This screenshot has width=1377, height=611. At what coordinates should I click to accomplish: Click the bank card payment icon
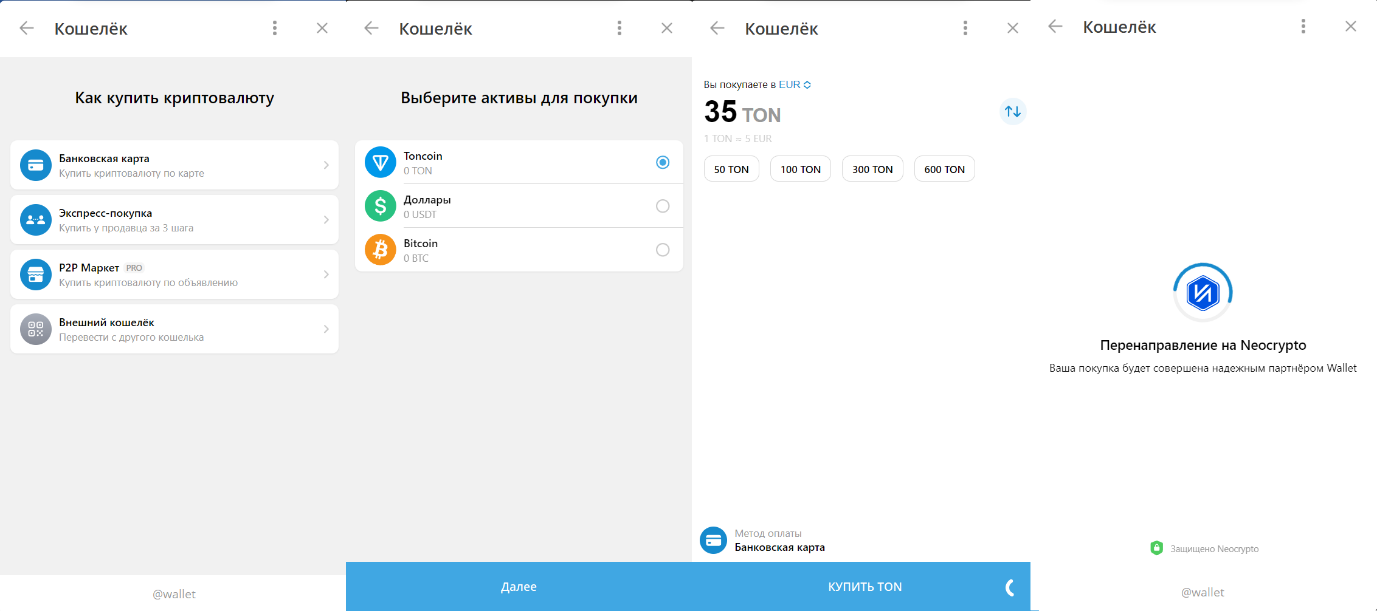coord(33,164)
